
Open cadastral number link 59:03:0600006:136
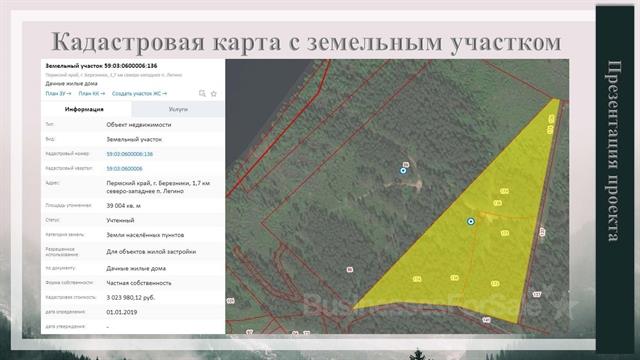coord(129,154)
